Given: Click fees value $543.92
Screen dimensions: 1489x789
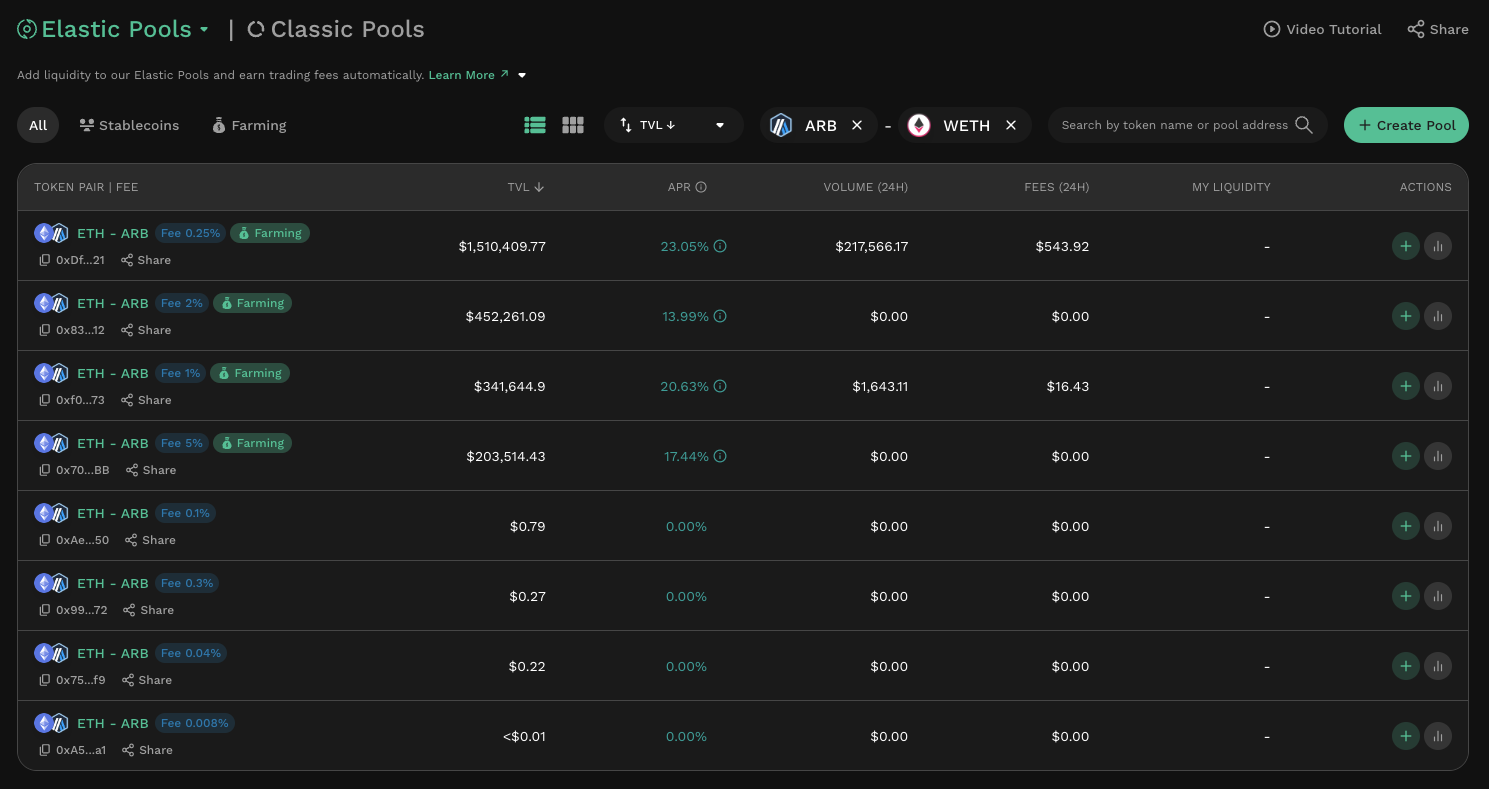Looking at the screenshot, I should pos(1062,246).
